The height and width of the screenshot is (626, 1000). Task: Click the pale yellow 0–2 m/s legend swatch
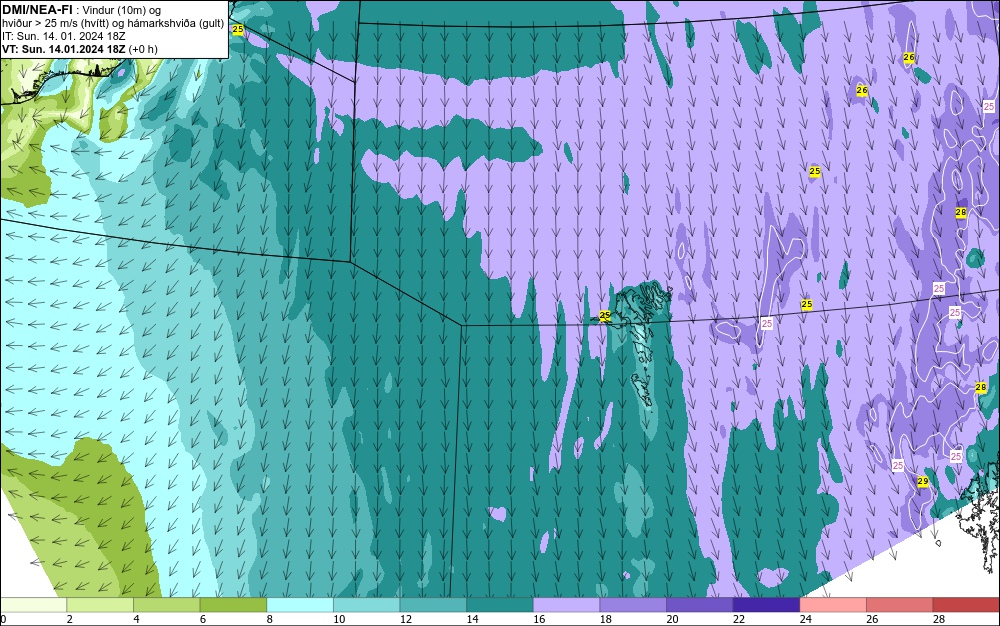point(33,605)
